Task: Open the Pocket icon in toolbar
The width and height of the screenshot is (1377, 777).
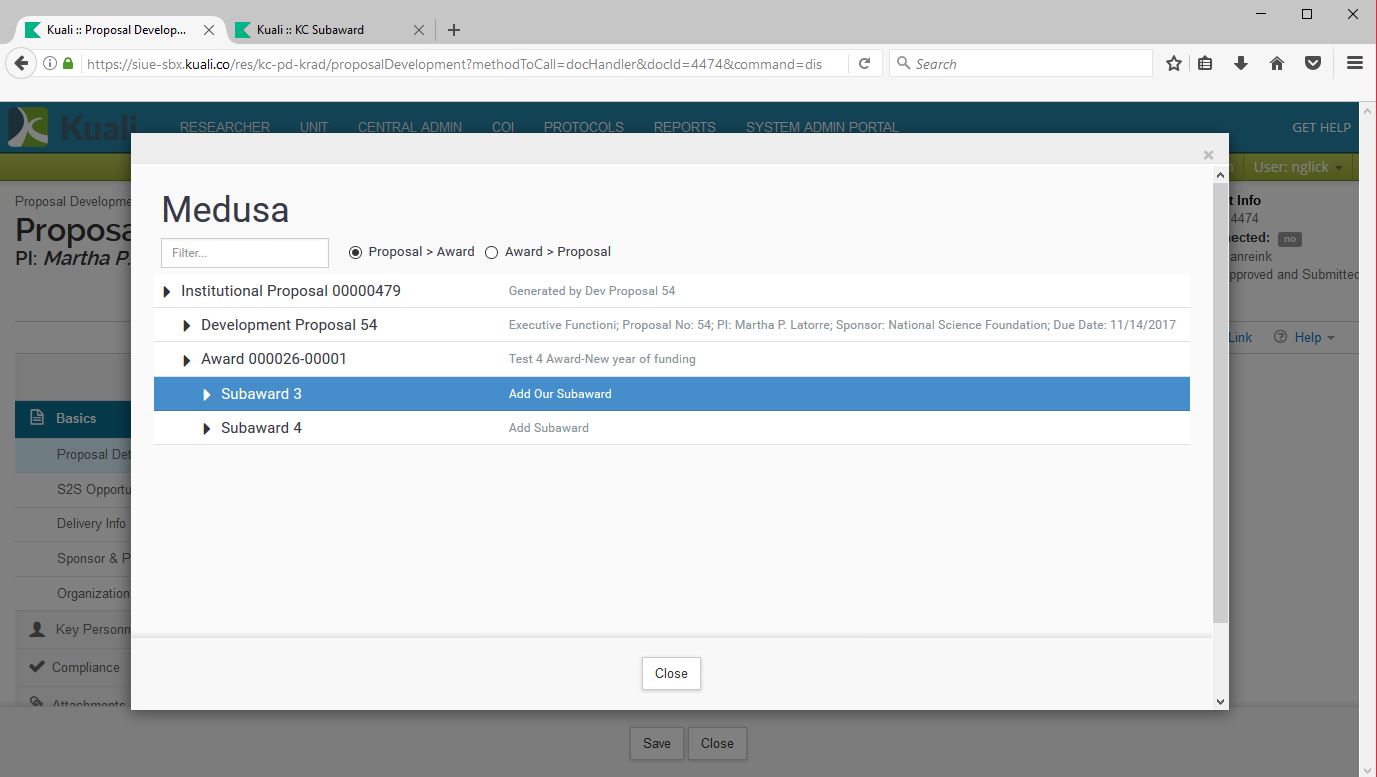Action: click(x=1313, y=64)
